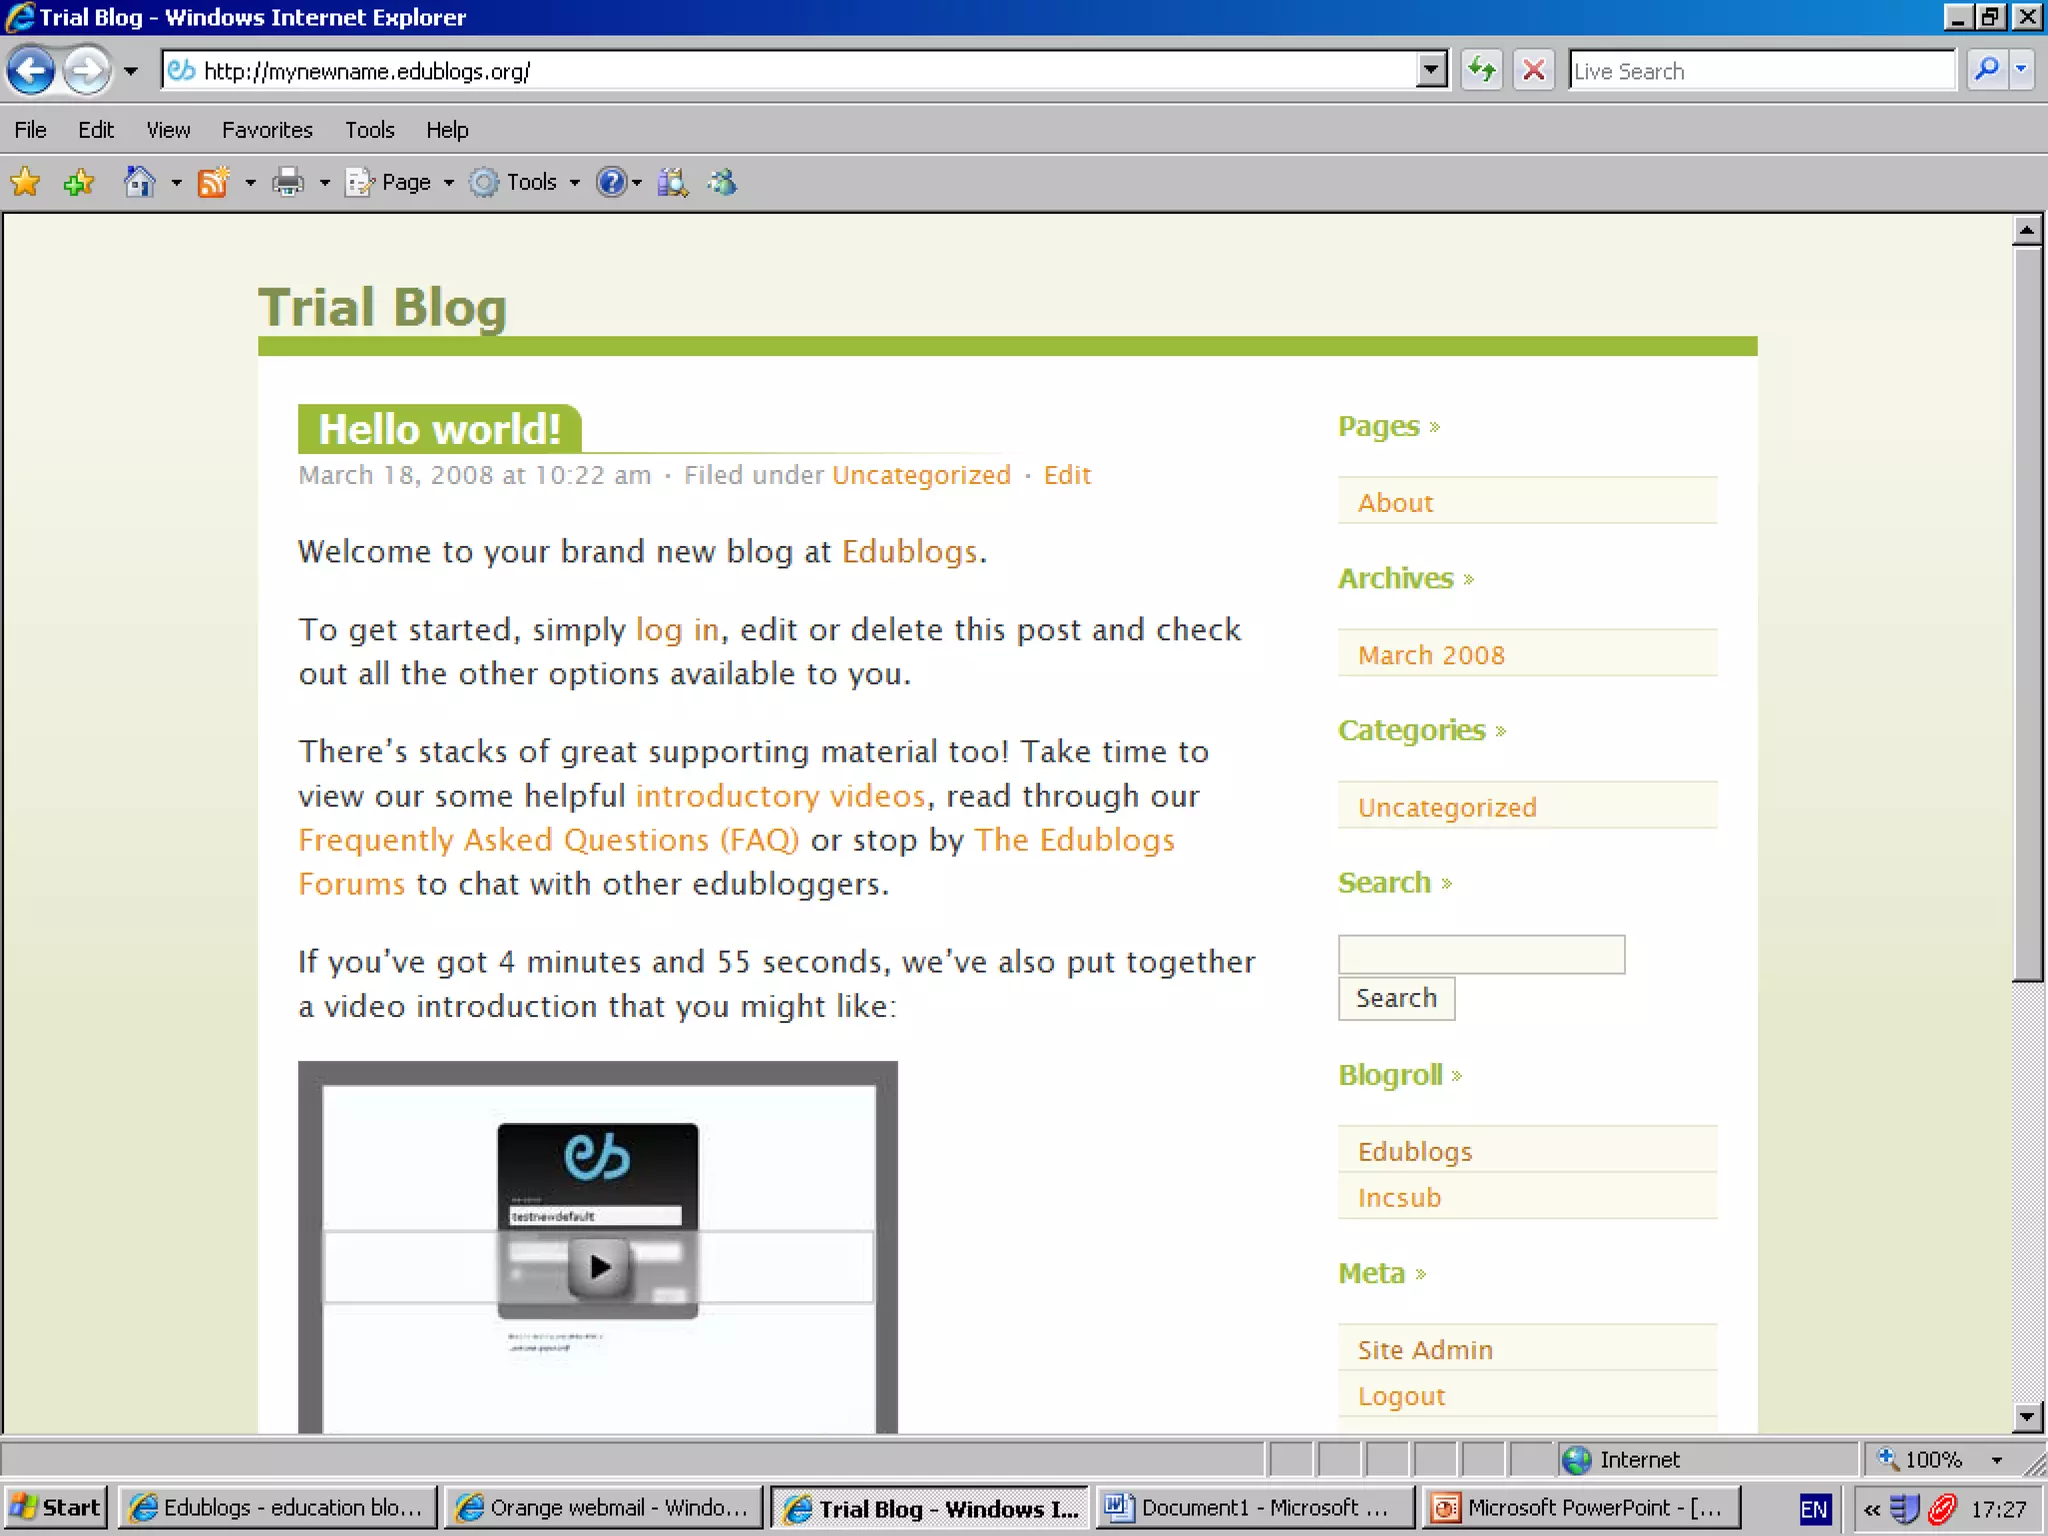
Task: Open the View menu
Action: pyautogui.click(x=168, y=130)
